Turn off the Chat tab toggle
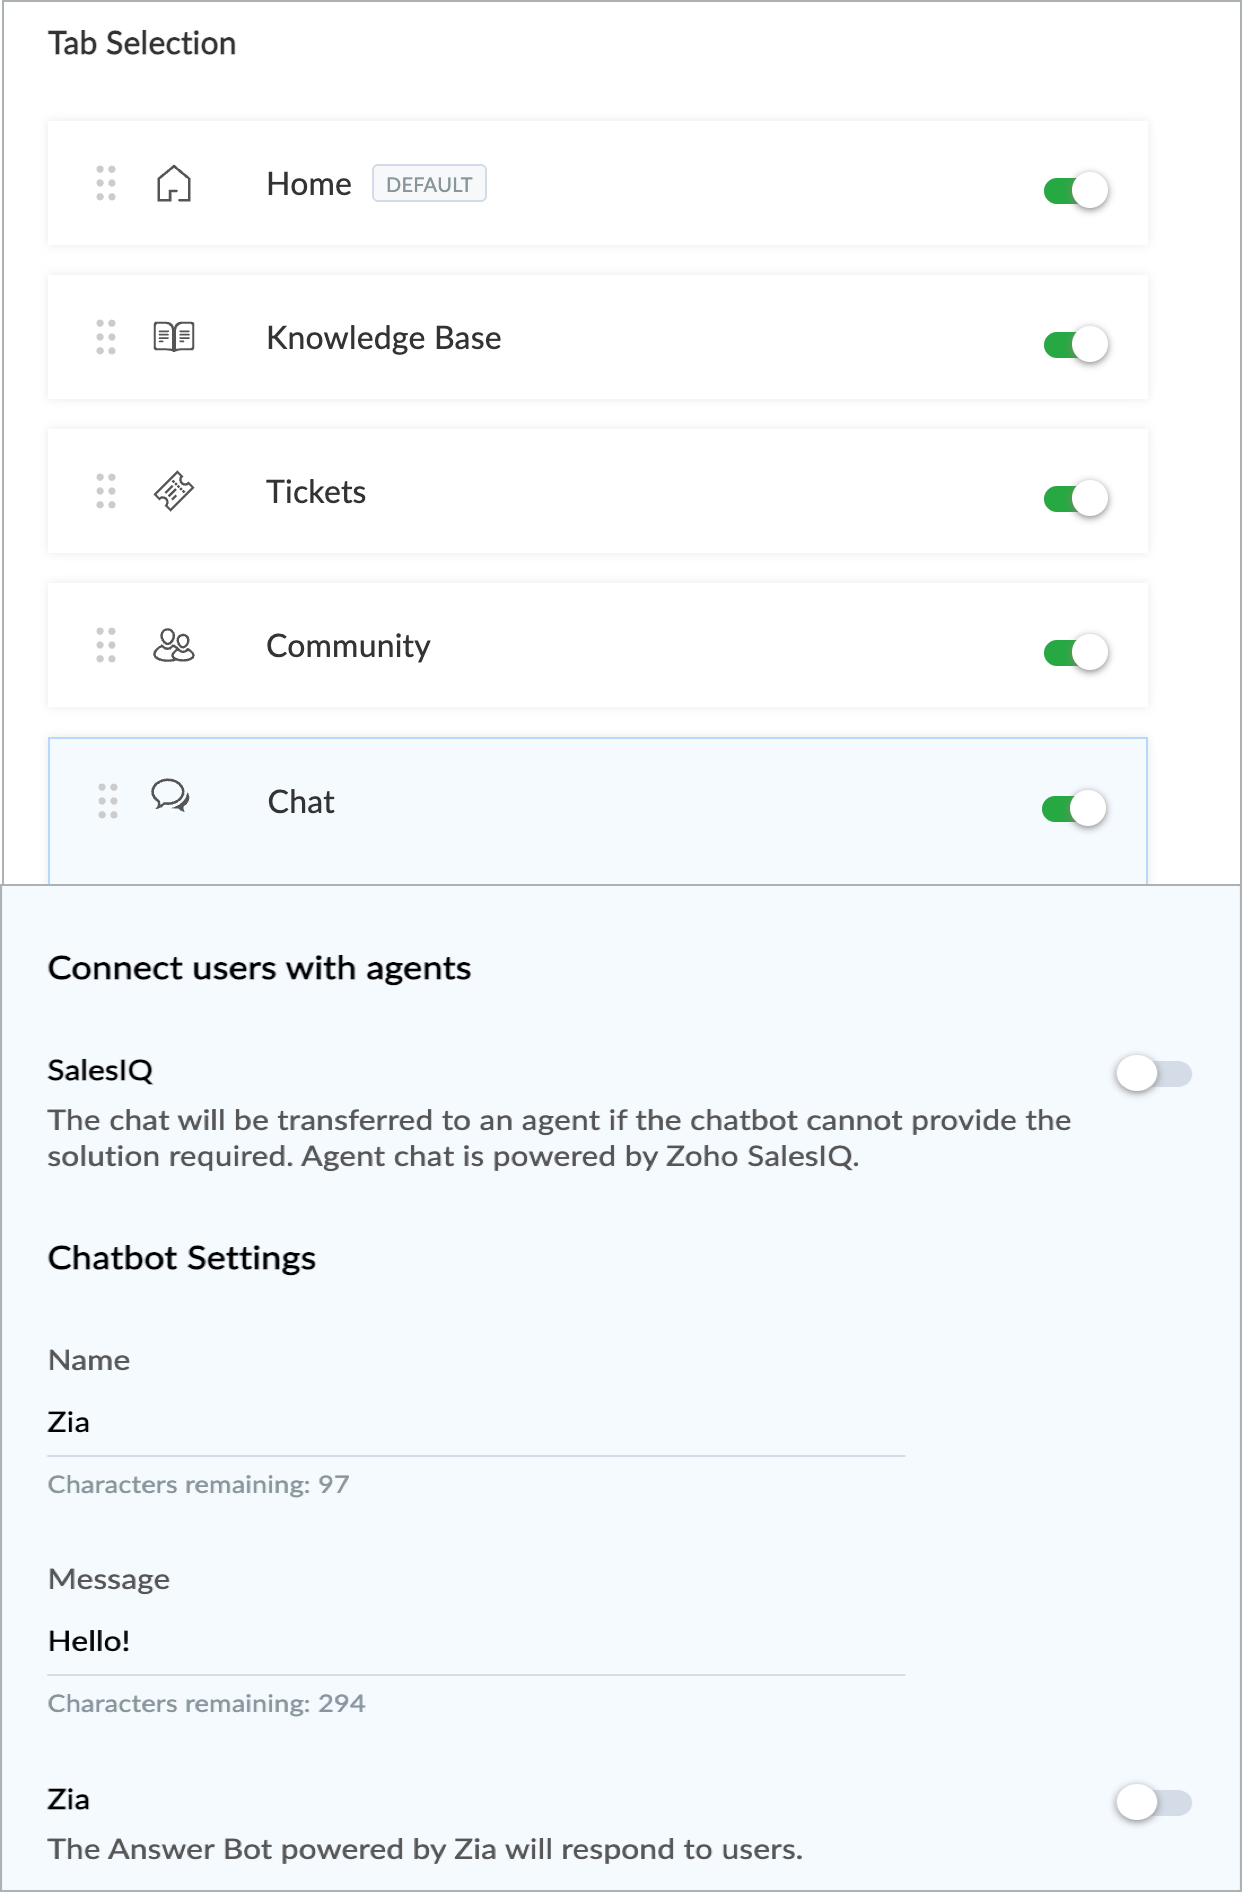The height and width of the screenshot is (1892, 1242). pos(1074,808)
